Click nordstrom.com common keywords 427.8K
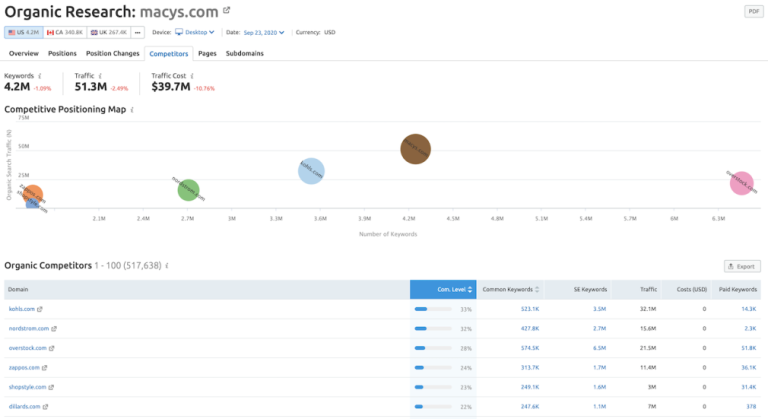Image resolution: width=768 pixels, height=419 pixels. (530, 329)
